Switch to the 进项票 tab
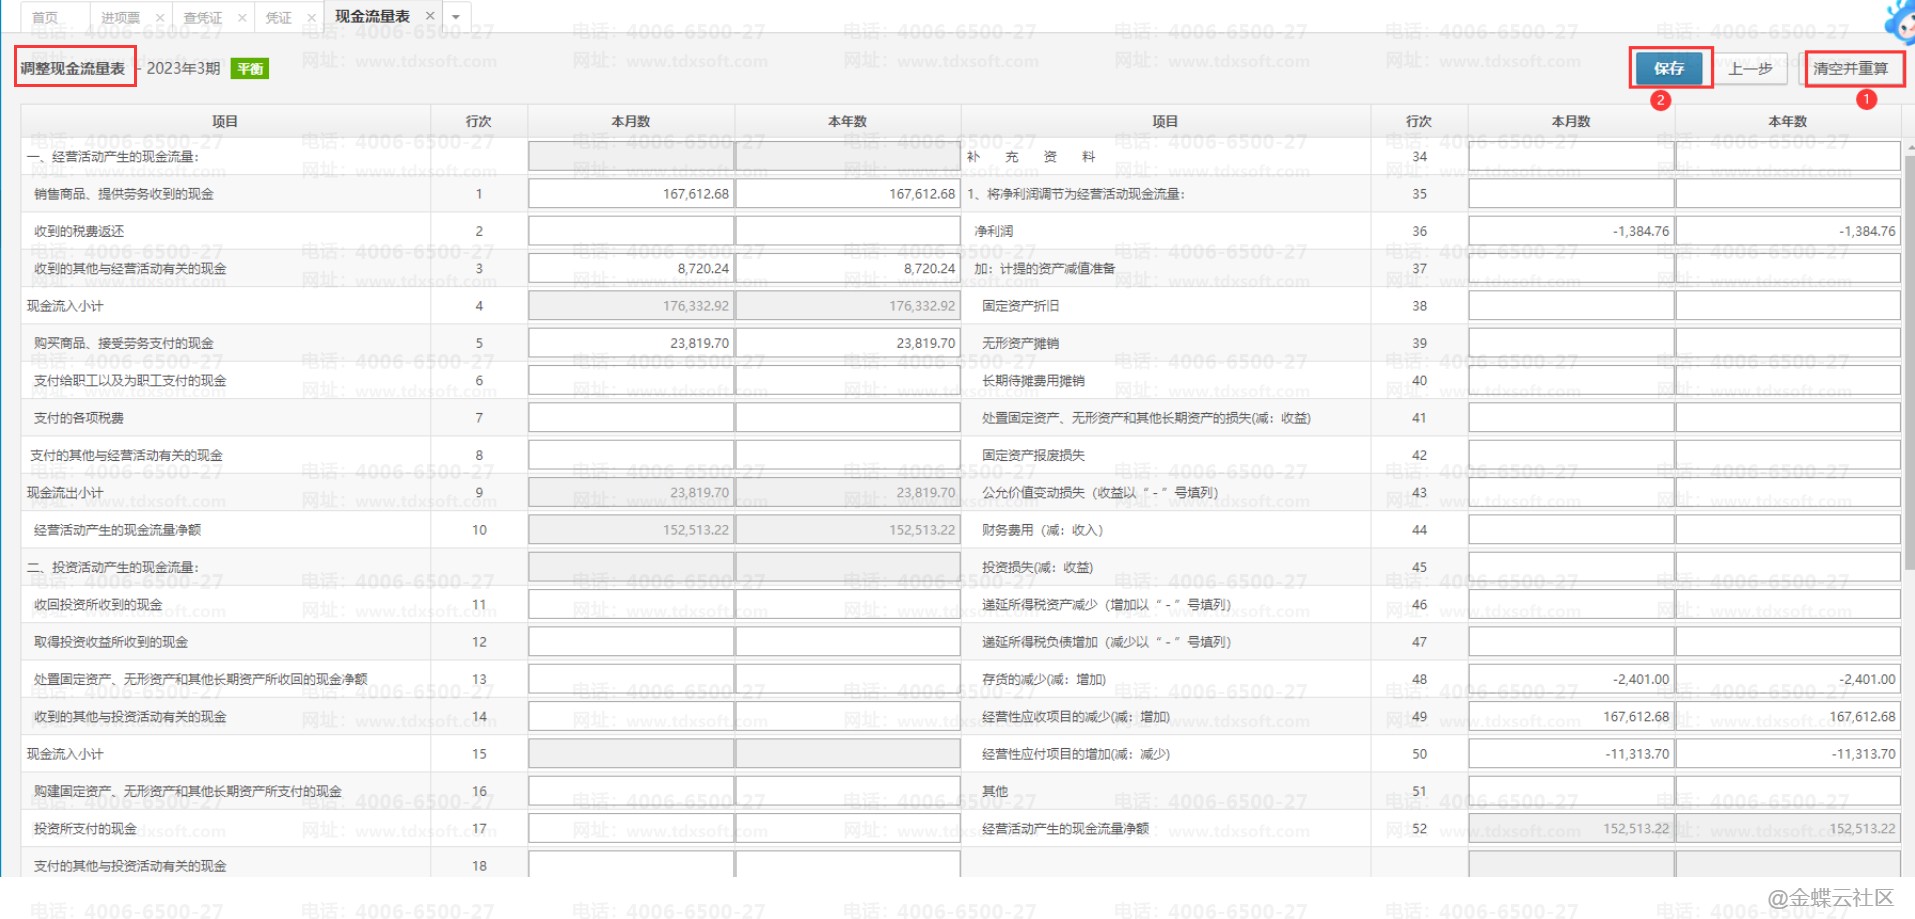Viewport: 1915px width, 919px height. click(x=120, y=18)
